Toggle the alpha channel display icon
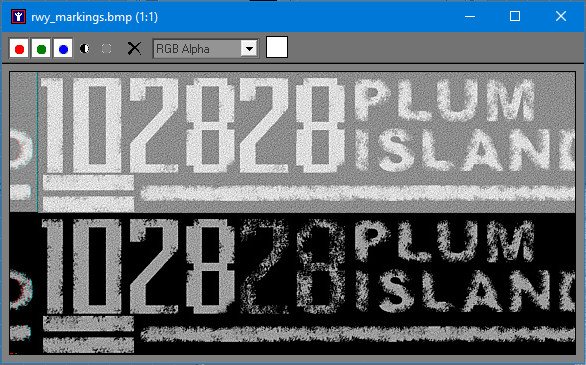586x365 pixels. point(85,49)
